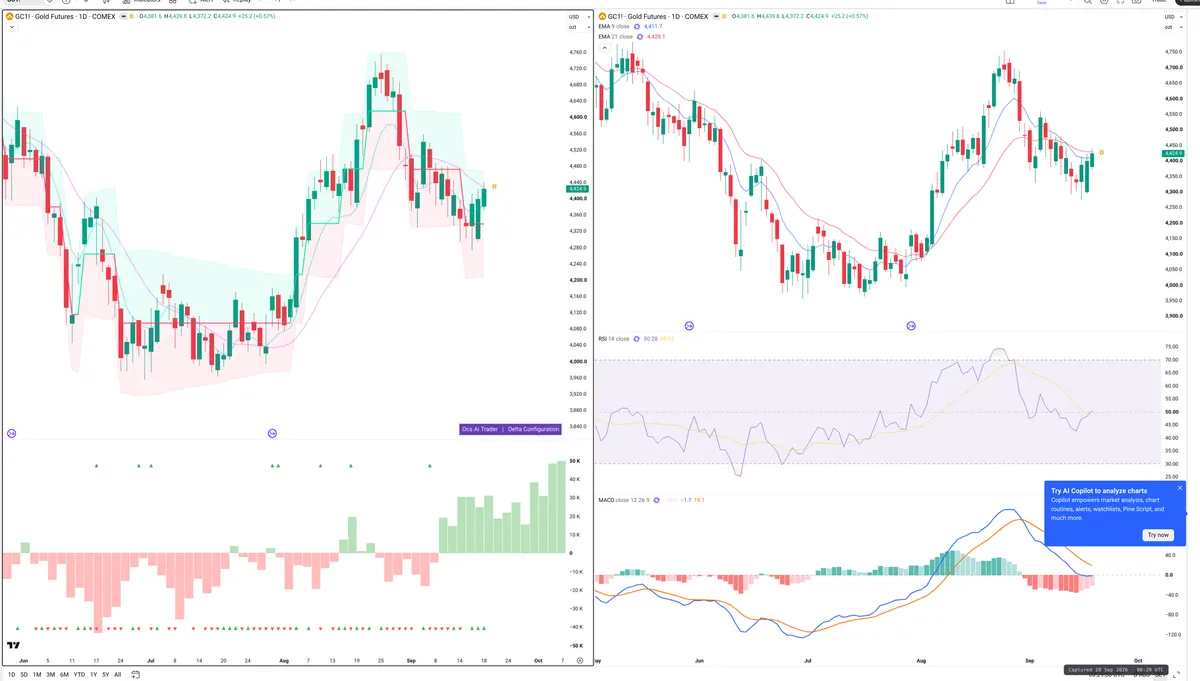Open GC1! Gold Futures title in left chart

(x=65, y=16)
